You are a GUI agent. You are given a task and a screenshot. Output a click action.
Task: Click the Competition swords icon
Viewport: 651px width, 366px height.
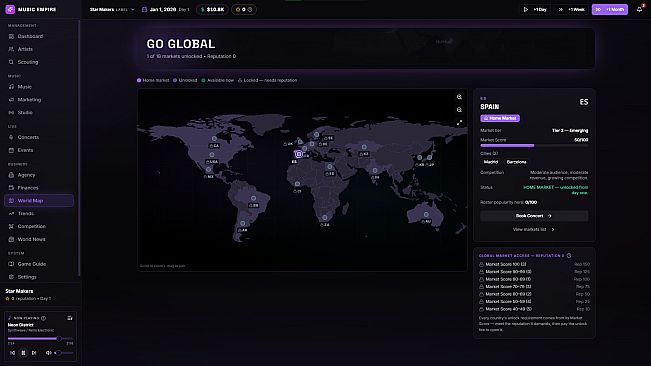tap(11, 226)
